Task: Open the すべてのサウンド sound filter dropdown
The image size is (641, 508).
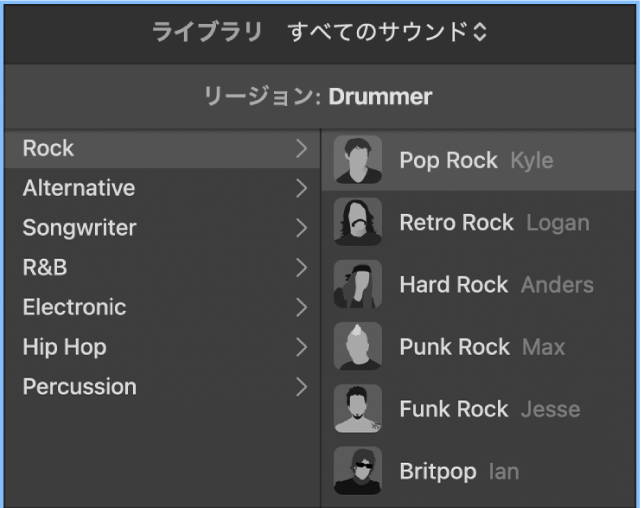Action: tap(387, 32)
